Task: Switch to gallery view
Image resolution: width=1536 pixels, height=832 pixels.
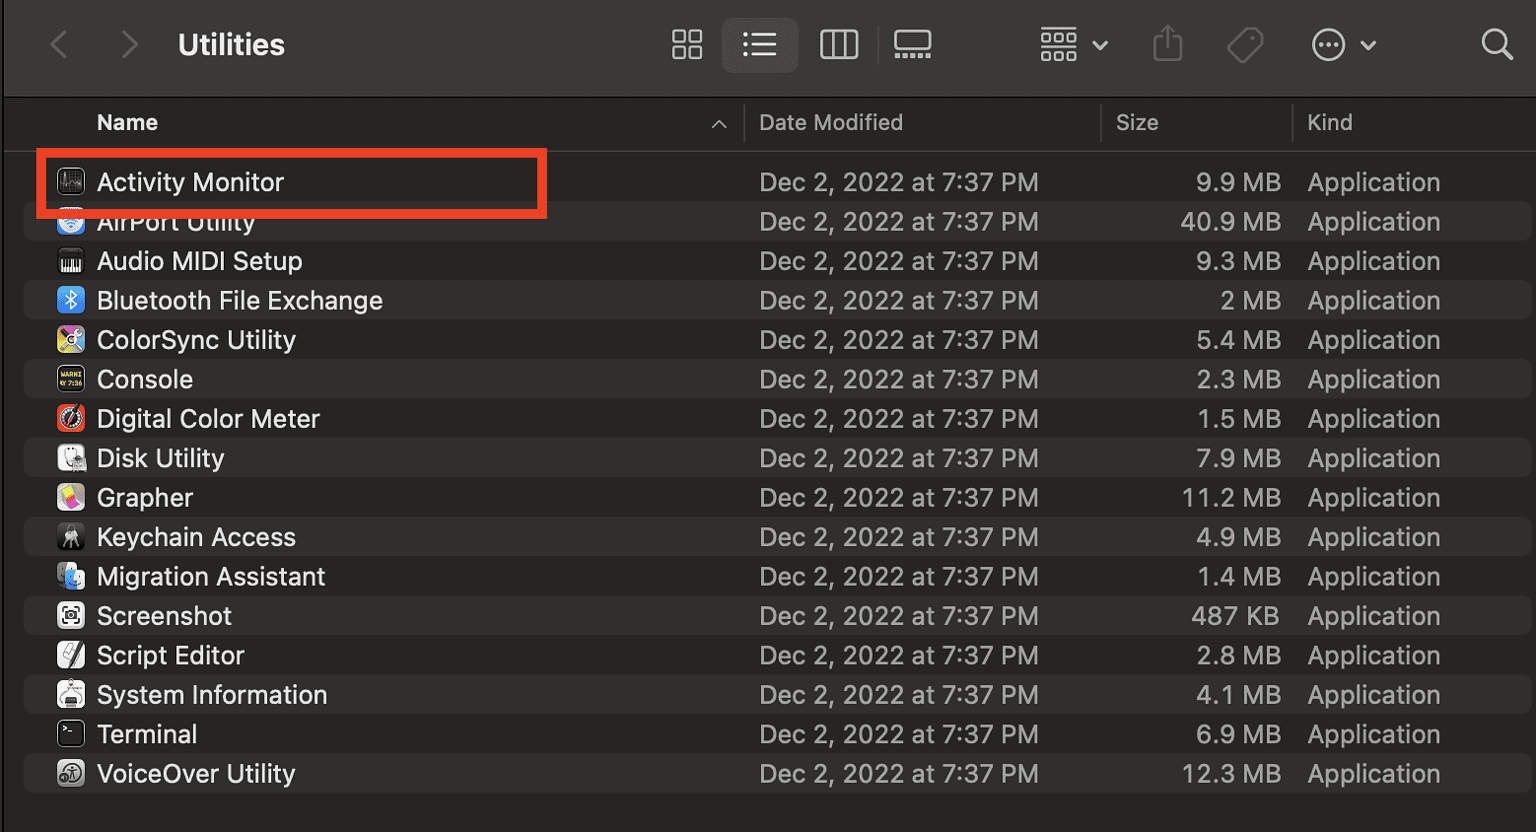Action: (912, 45)
